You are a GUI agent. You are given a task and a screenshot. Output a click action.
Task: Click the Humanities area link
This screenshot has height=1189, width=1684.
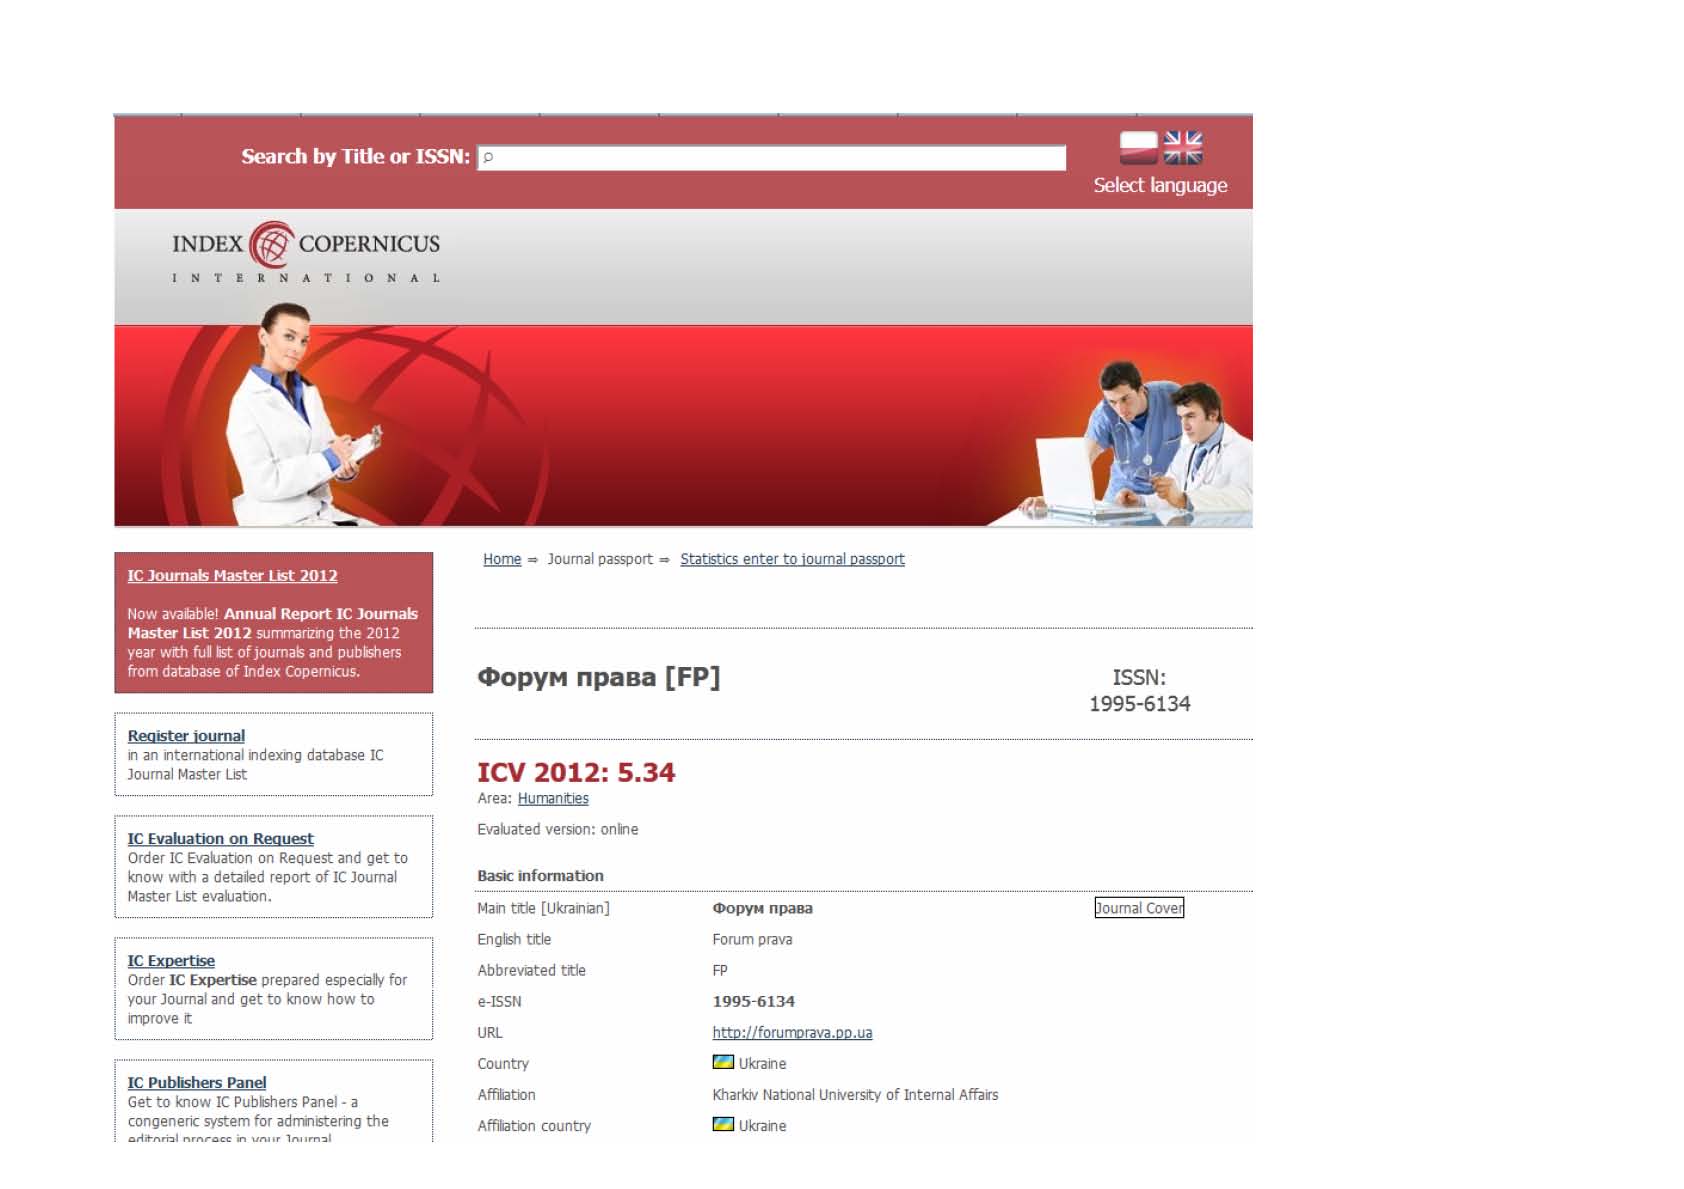(x=553, y=799)
